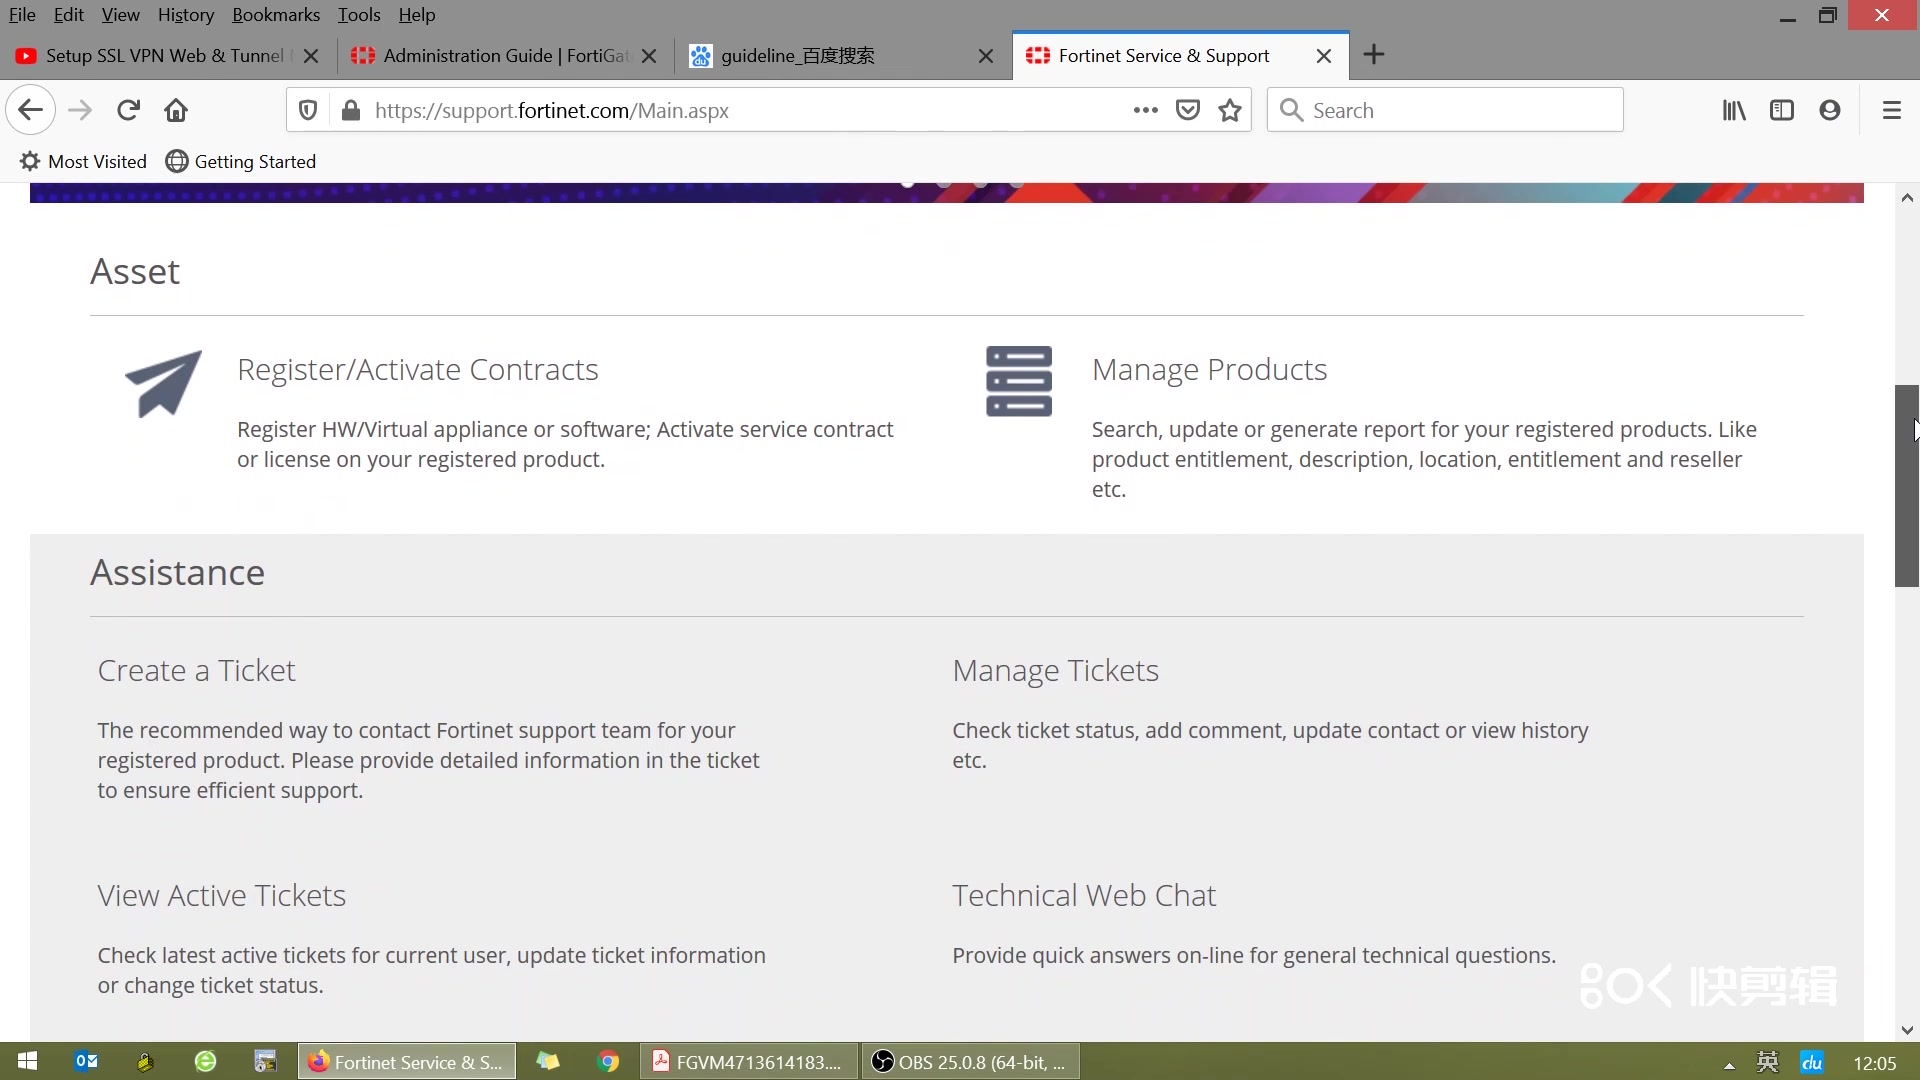Click the address bar URL field
The image size is (1920, 1080).
pos(551,109)
